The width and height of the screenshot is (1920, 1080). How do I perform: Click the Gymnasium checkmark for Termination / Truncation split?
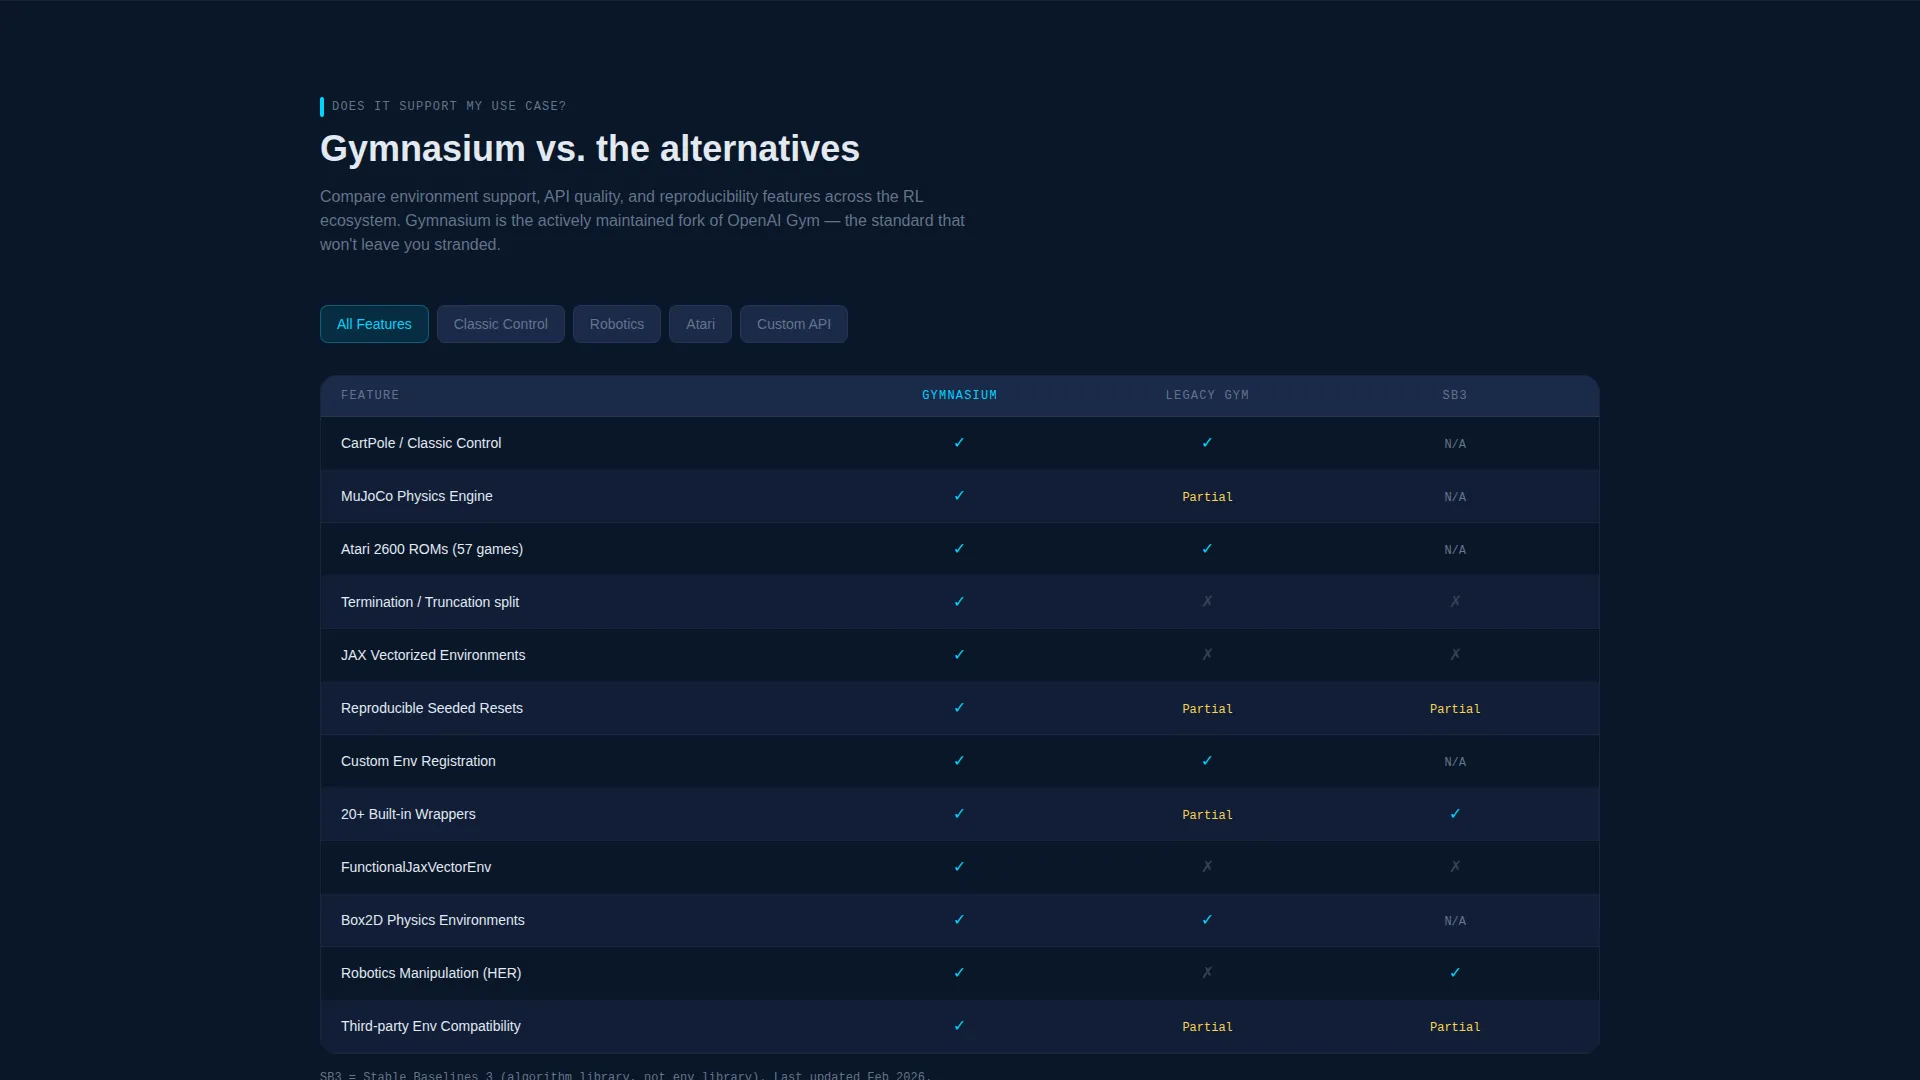coord(959,602)
